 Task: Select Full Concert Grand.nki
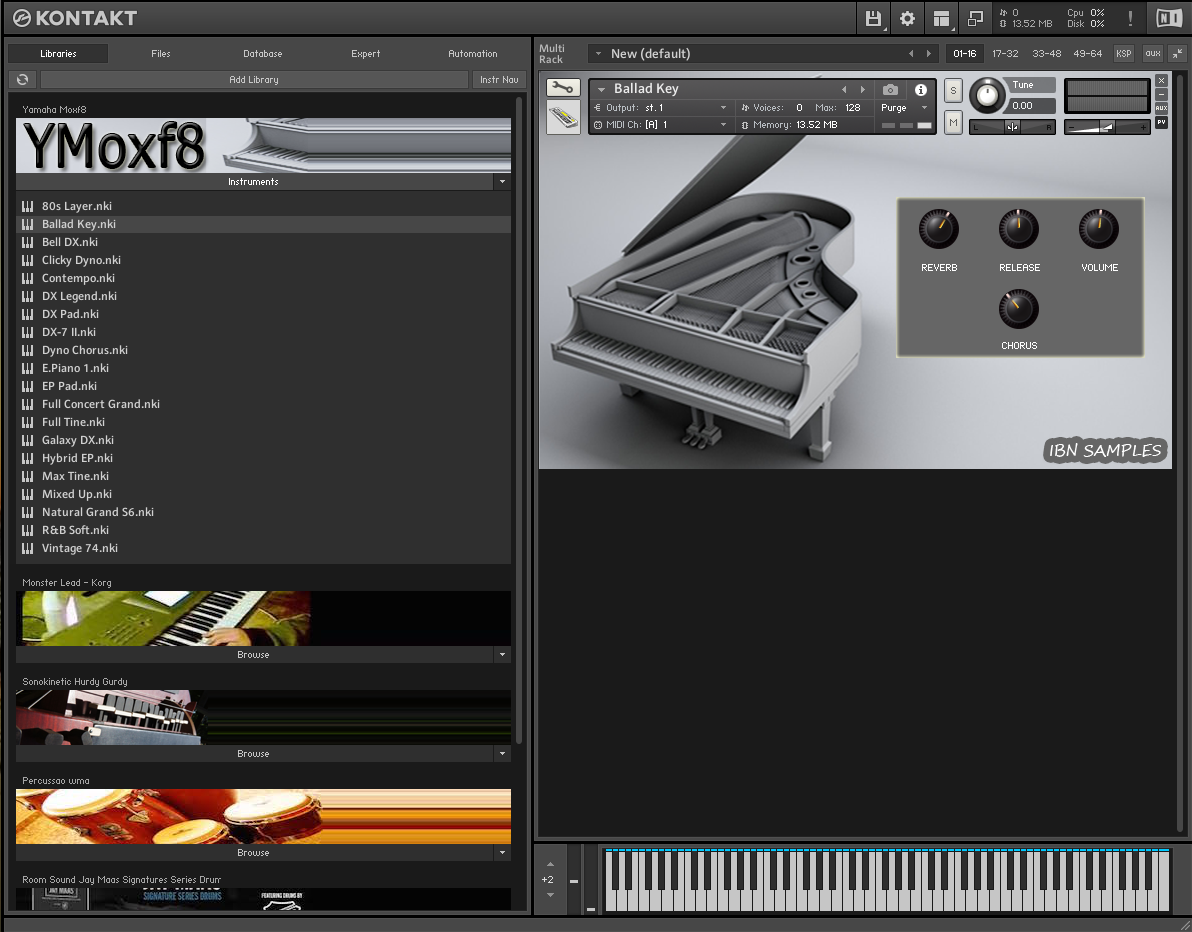[263, 404]
